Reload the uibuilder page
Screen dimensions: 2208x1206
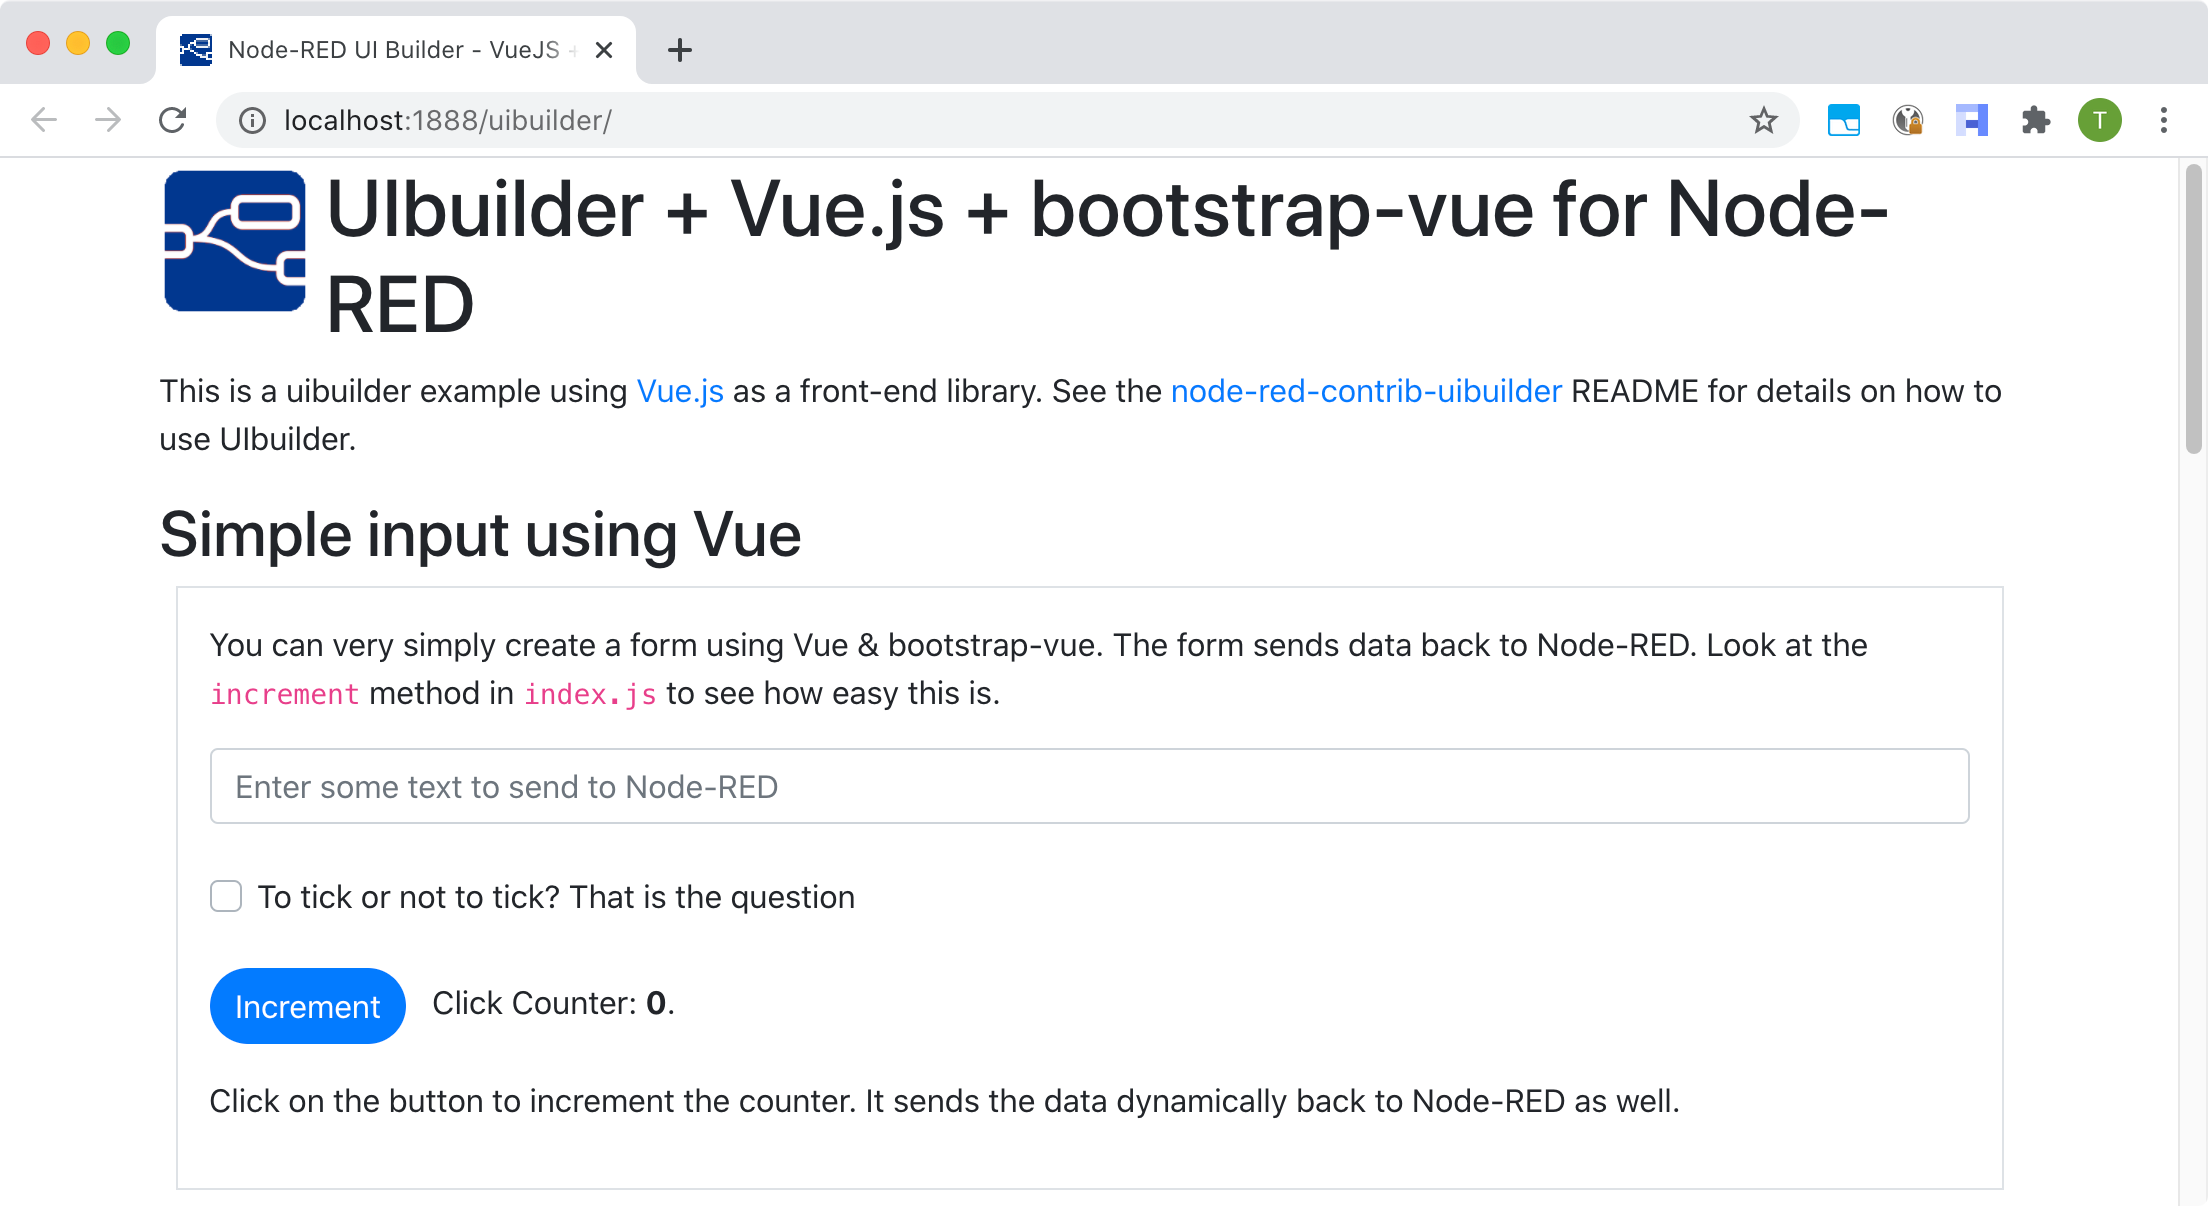click(x=173, y=121)
